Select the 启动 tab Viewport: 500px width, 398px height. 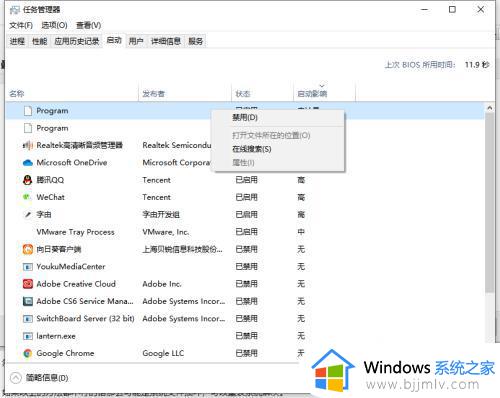click(x=114, y=40)
